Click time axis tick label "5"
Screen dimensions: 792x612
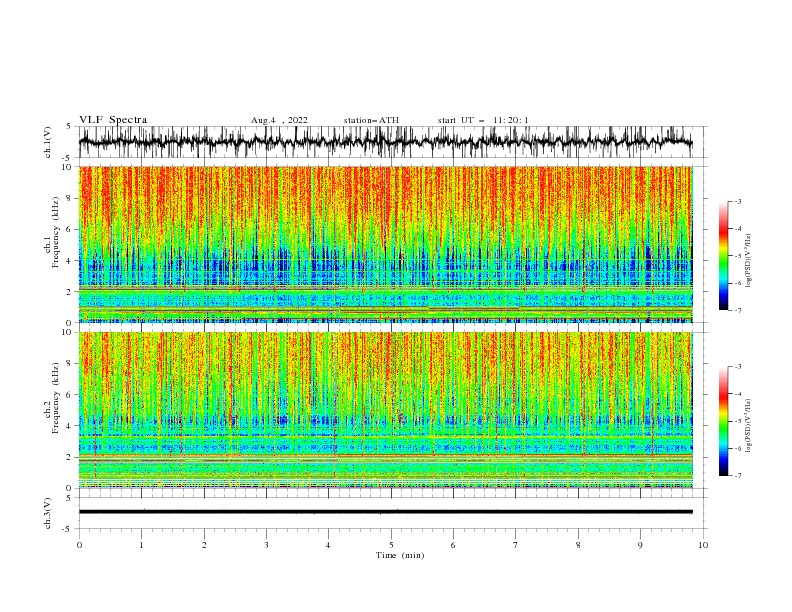click(x=391, y=545)
